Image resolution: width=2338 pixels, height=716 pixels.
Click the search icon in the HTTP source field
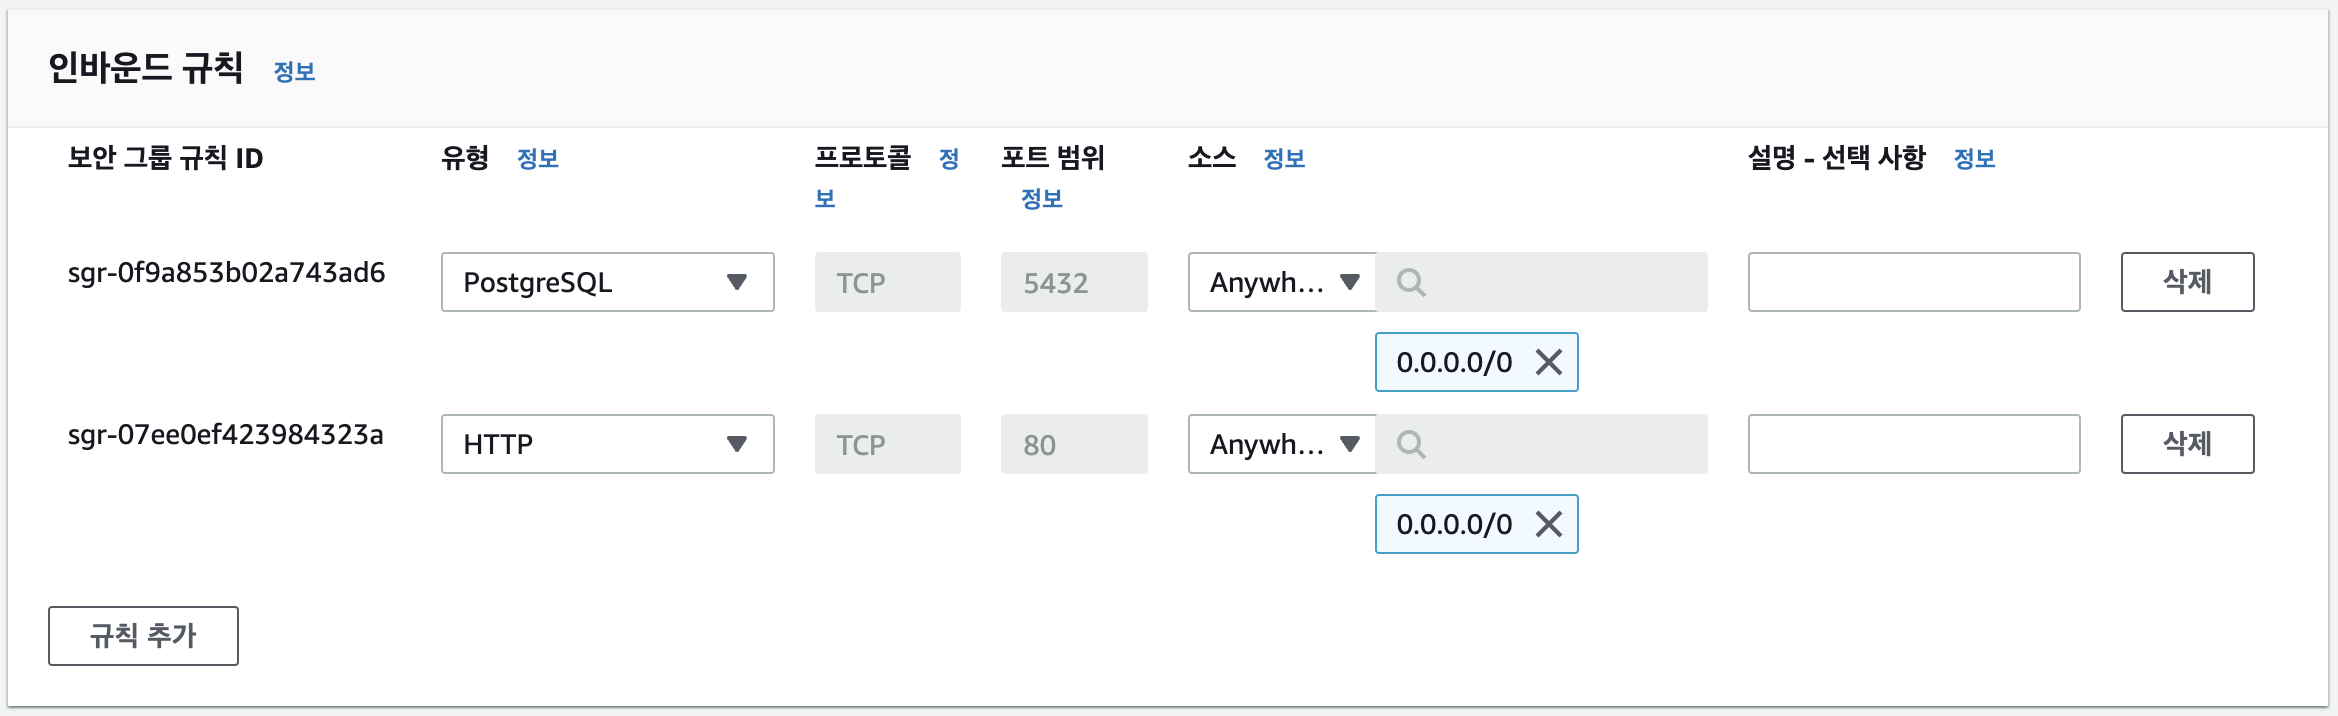1411,444
